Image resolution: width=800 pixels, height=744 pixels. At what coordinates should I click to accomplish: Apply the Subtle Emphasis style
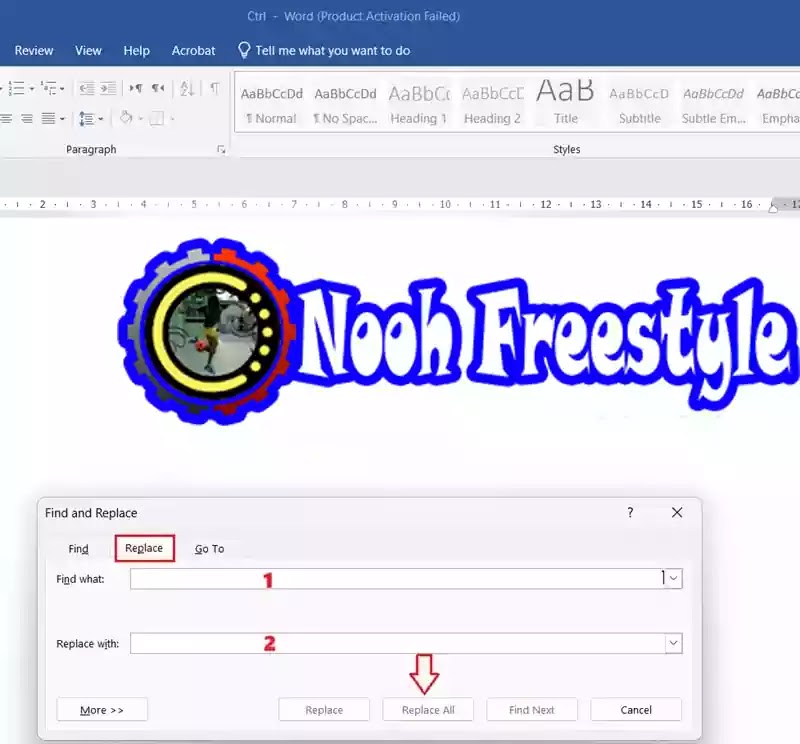tap(713, 105)
